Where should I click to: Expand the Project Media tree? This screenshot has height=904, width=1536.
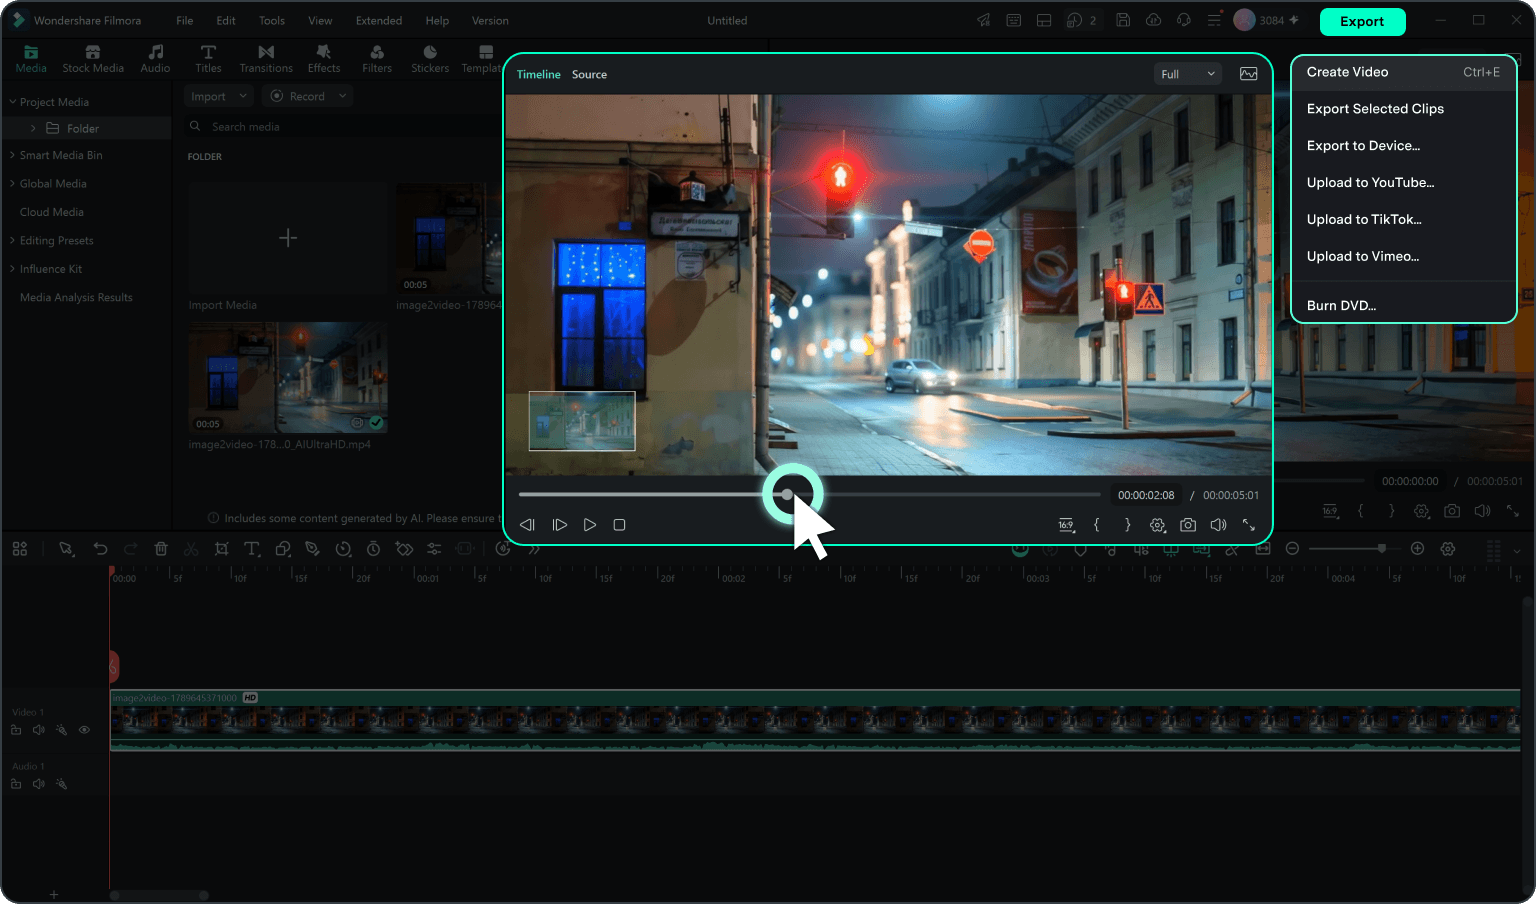click(x=13, y=102)
